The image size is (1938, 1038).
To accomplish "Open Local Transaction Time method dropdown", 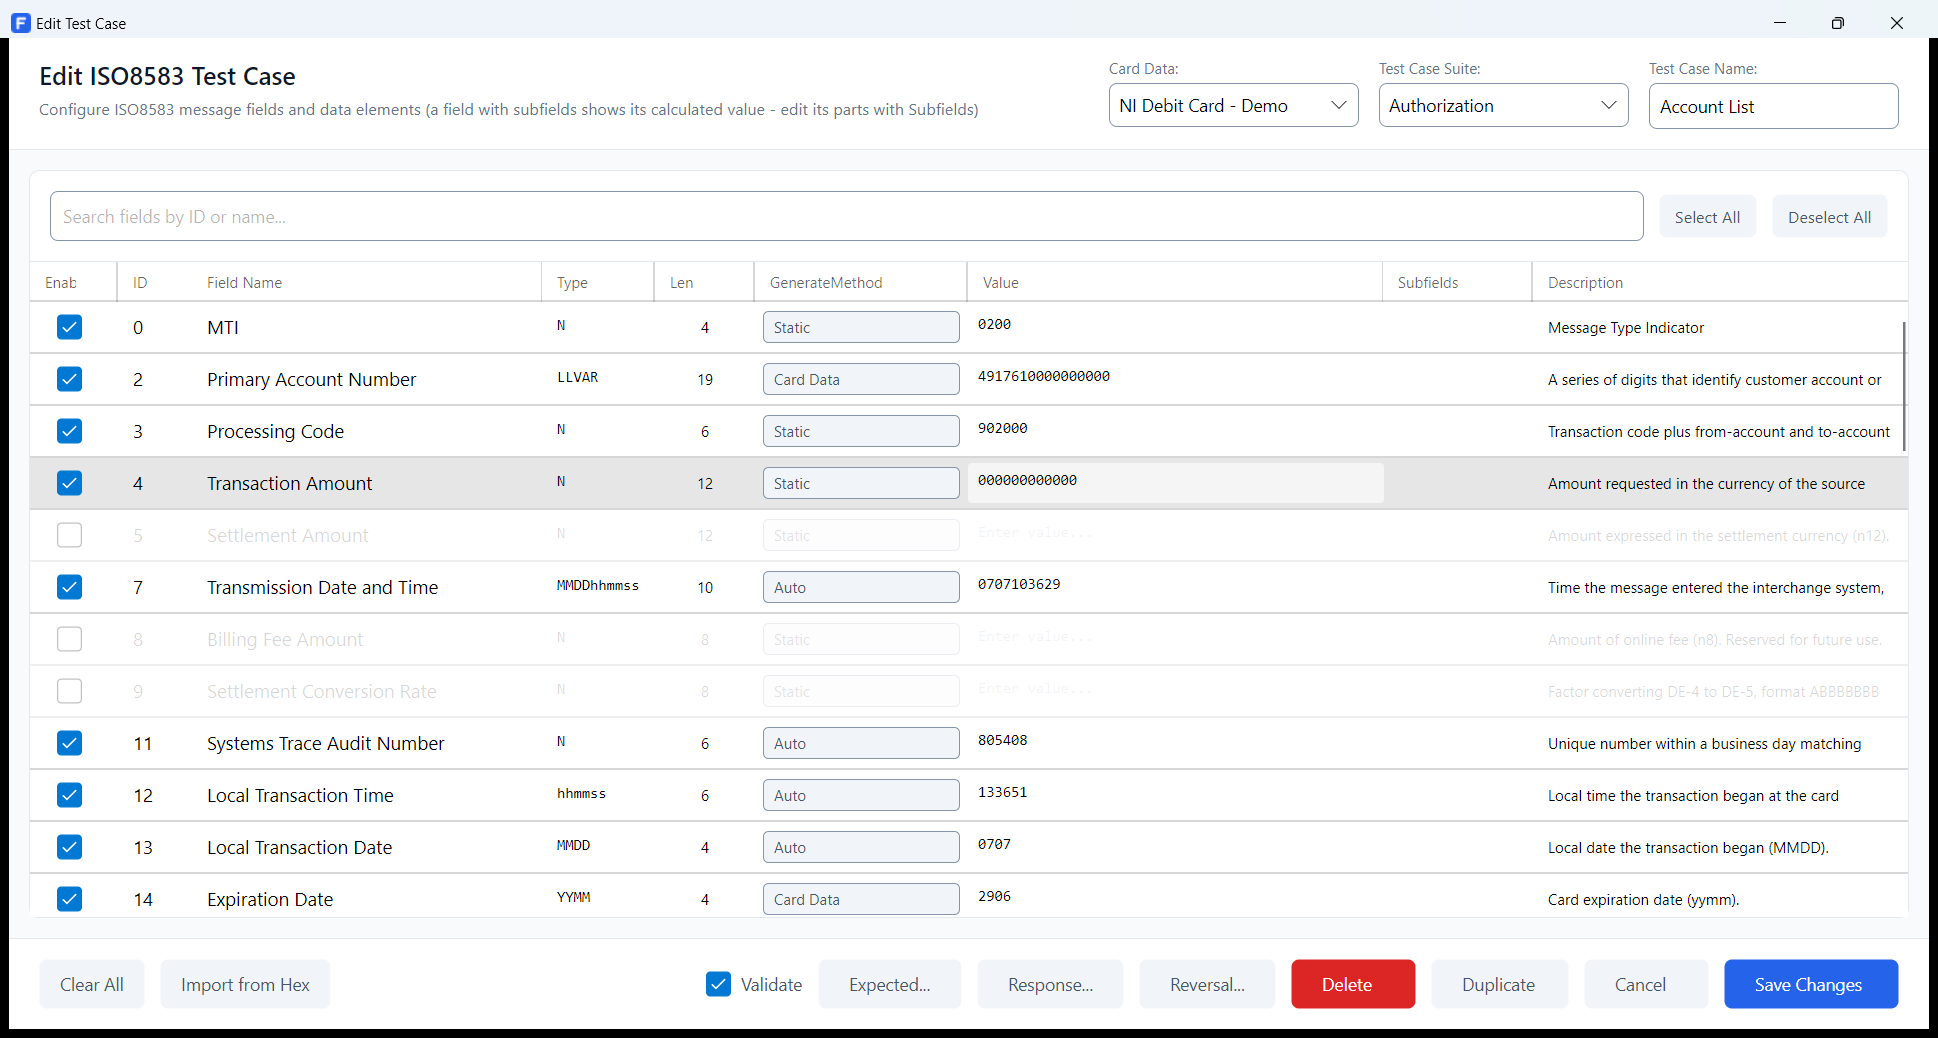I will click(x=861, y=795).
